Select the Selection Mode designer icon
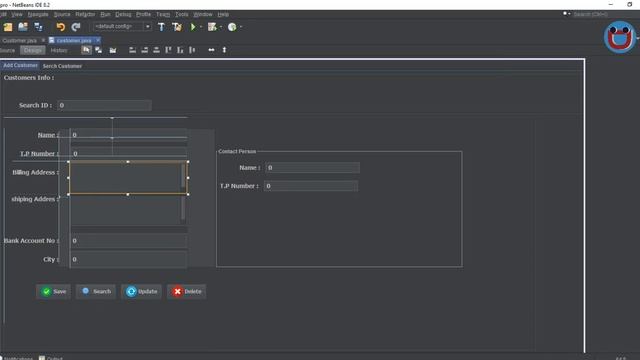This screenshot has width=640, height=360. click(86, 50)
